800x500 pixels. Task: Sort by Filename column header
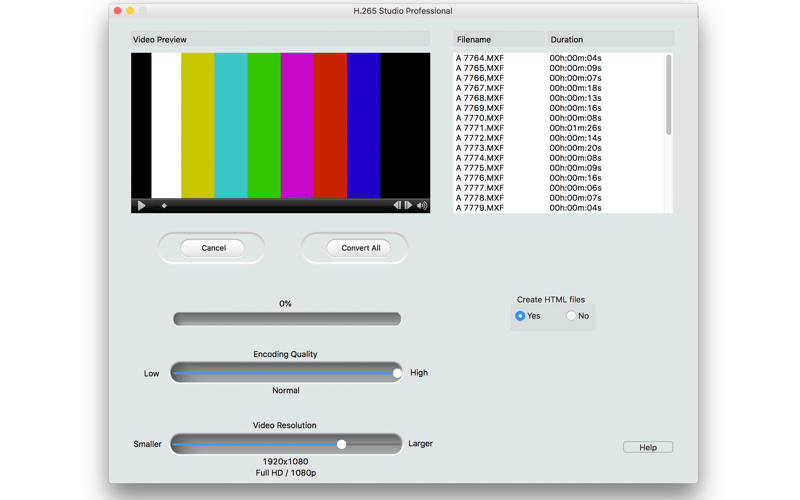tap(498, 39)
